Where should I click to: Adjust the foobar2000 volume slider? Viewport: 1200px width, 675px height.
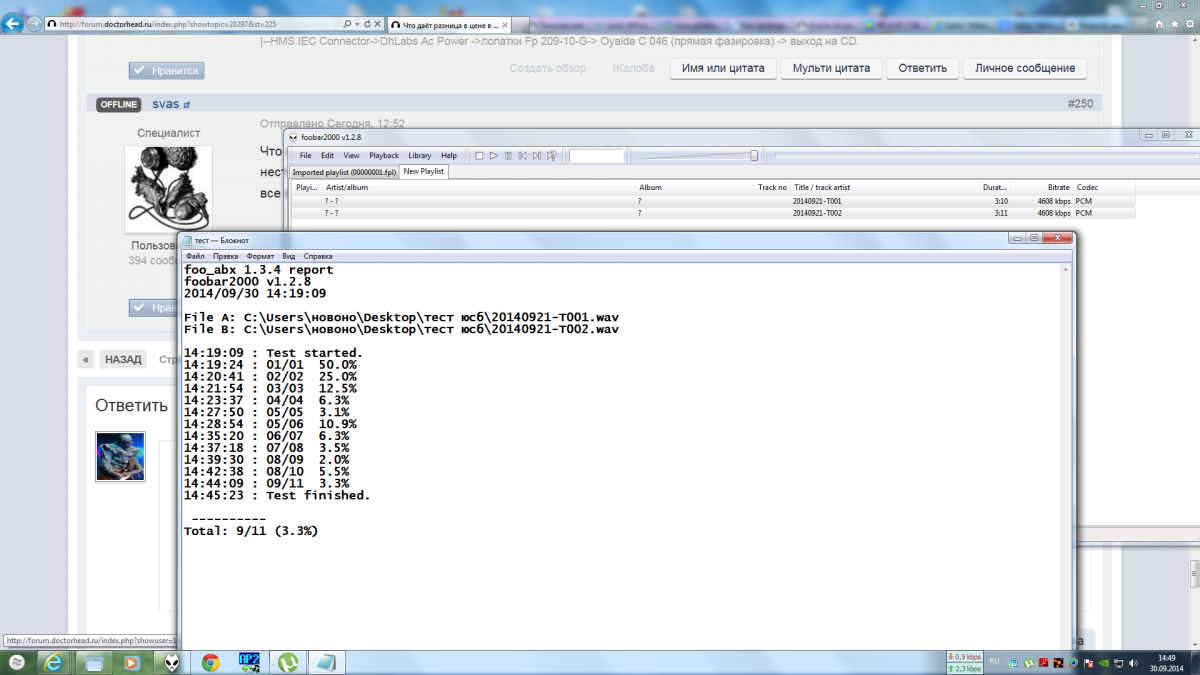(697, 156)
